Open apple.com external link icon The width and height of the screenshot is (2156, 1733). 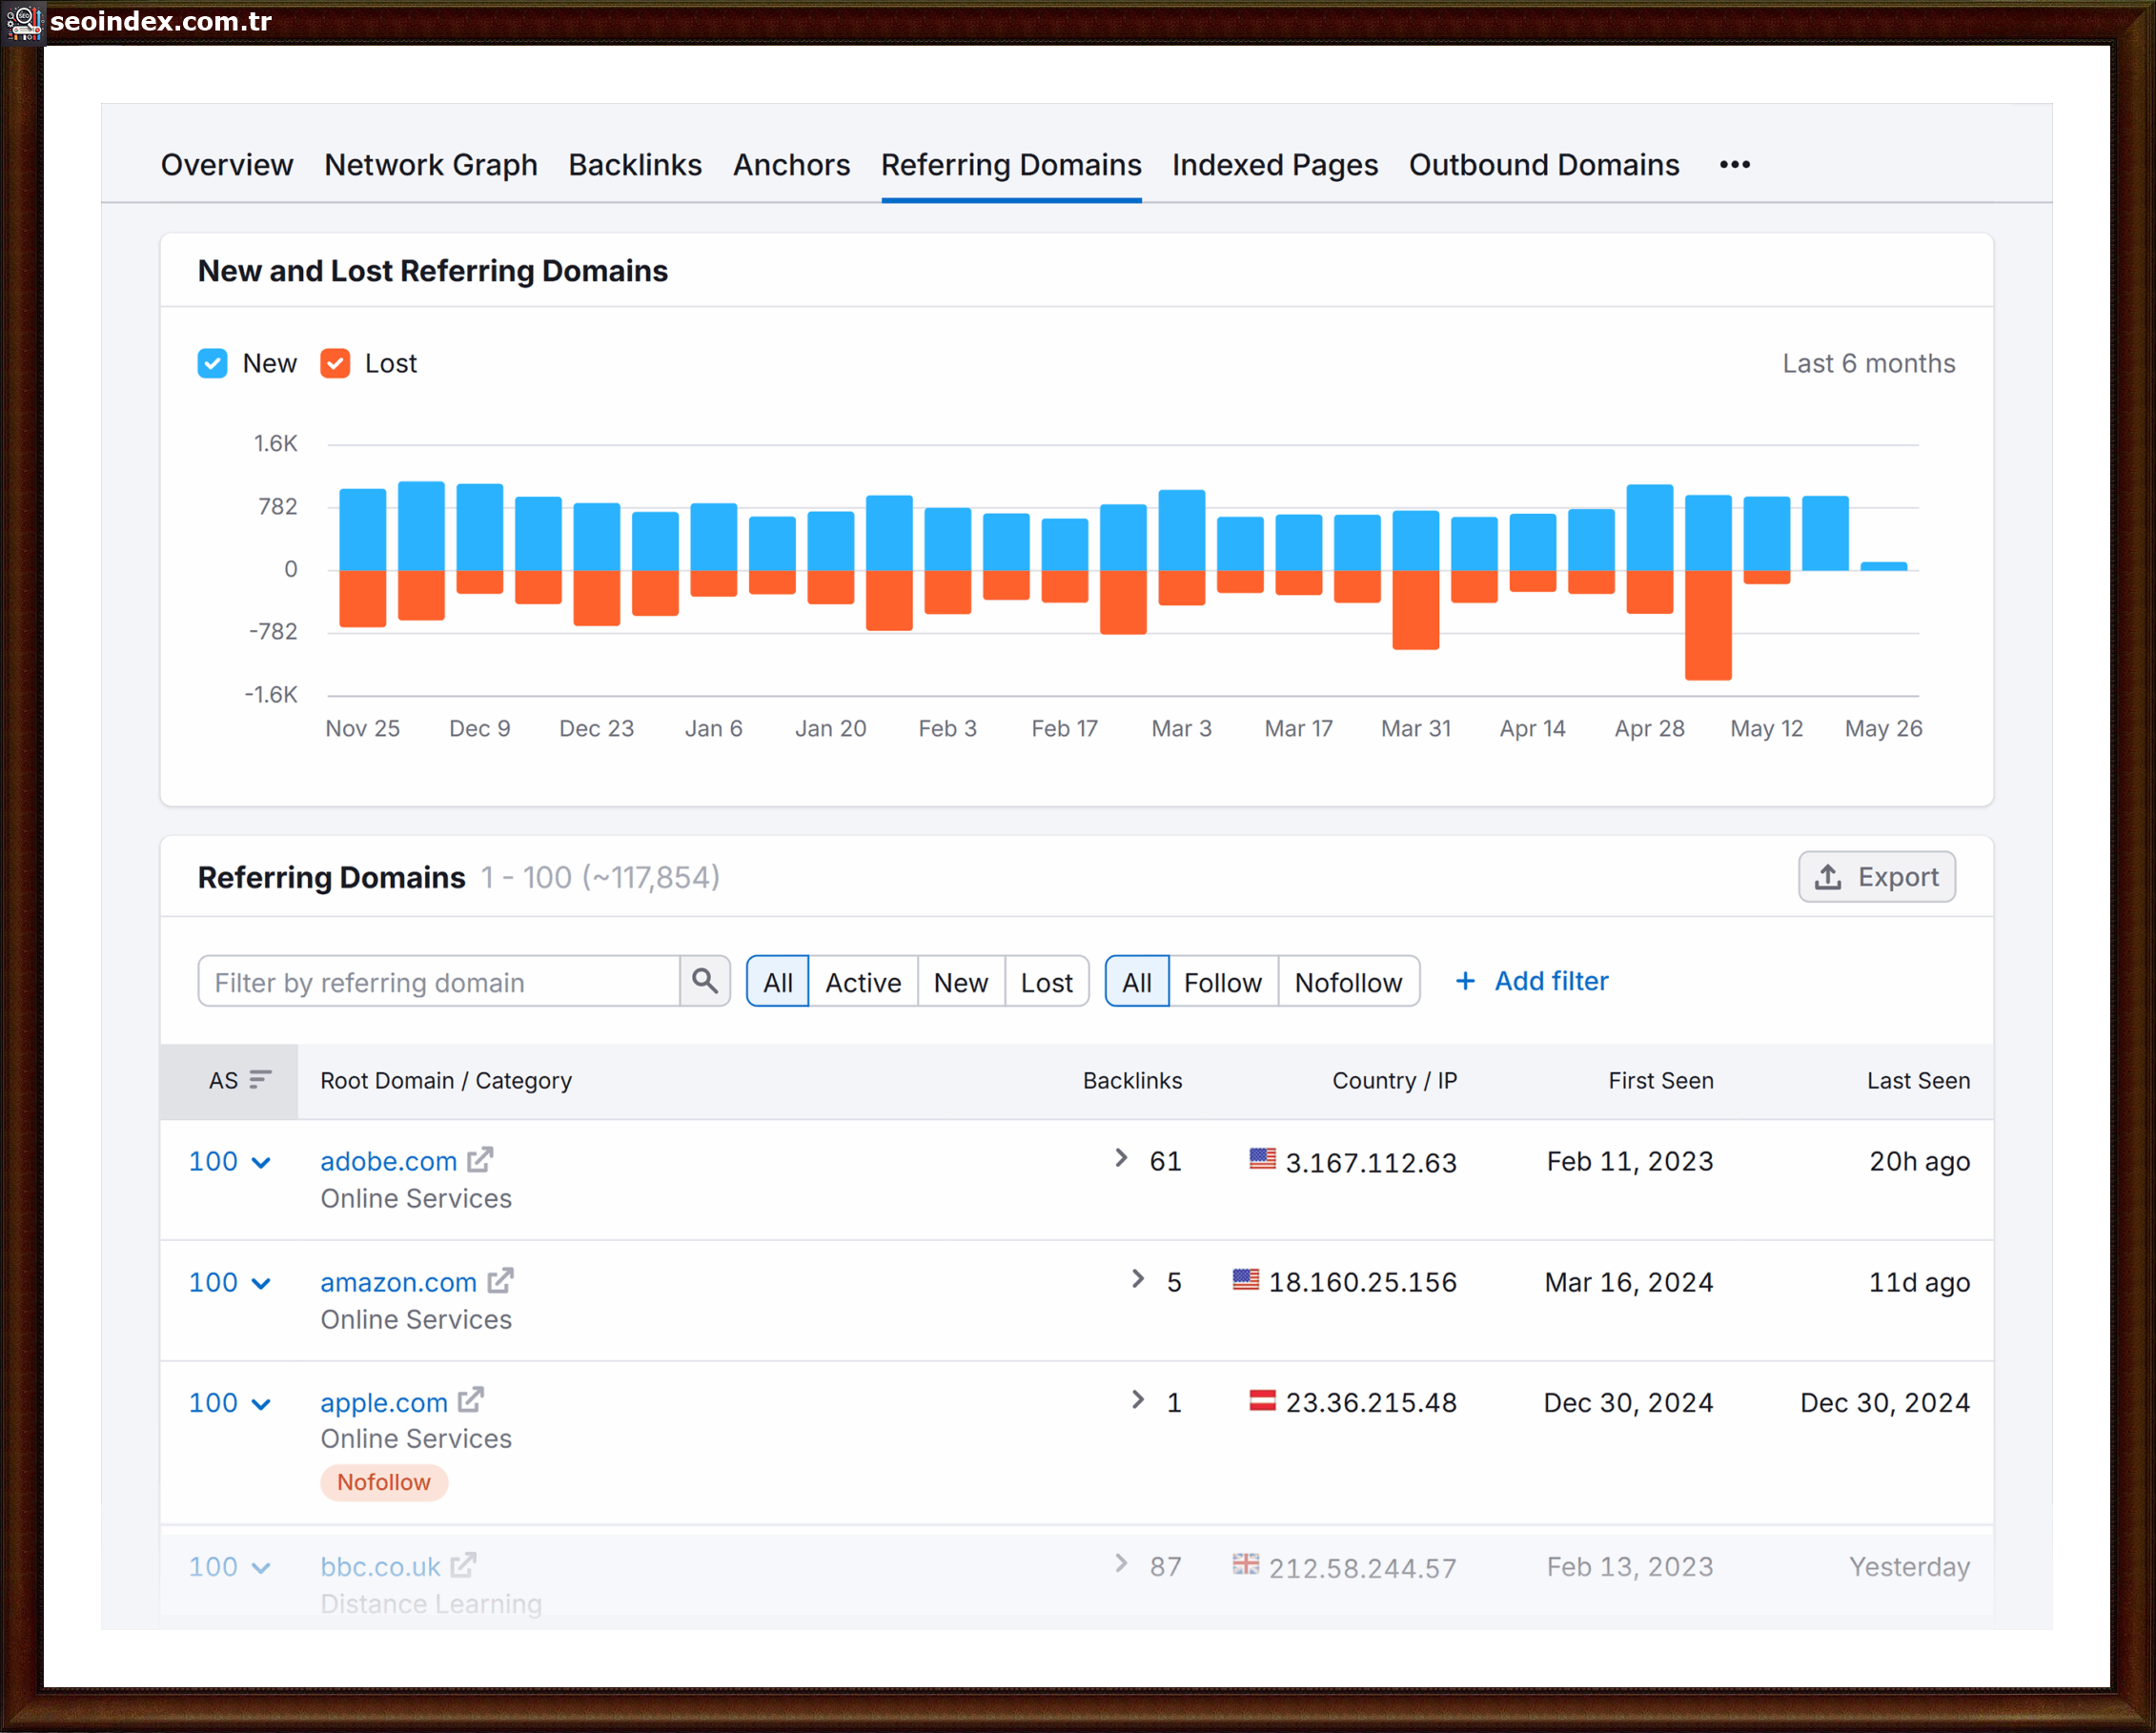coord(471,1400)
